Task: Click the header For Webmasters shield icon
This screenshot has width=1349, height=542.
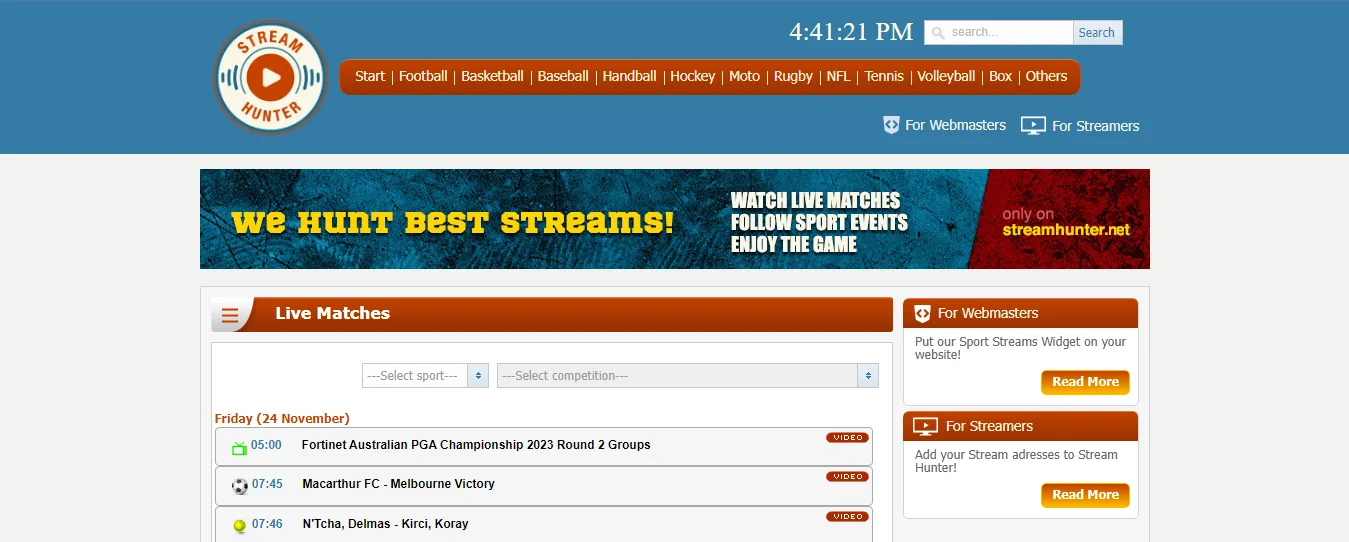Action: click(x=891, y=125)
